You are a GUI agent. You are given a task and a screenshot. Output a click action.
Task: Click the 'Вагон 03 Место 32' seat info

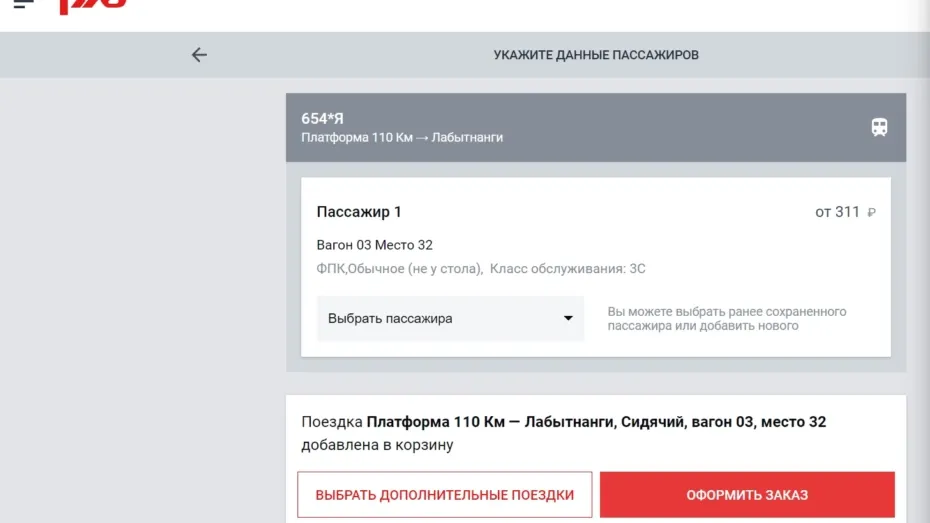coord(375,245)
